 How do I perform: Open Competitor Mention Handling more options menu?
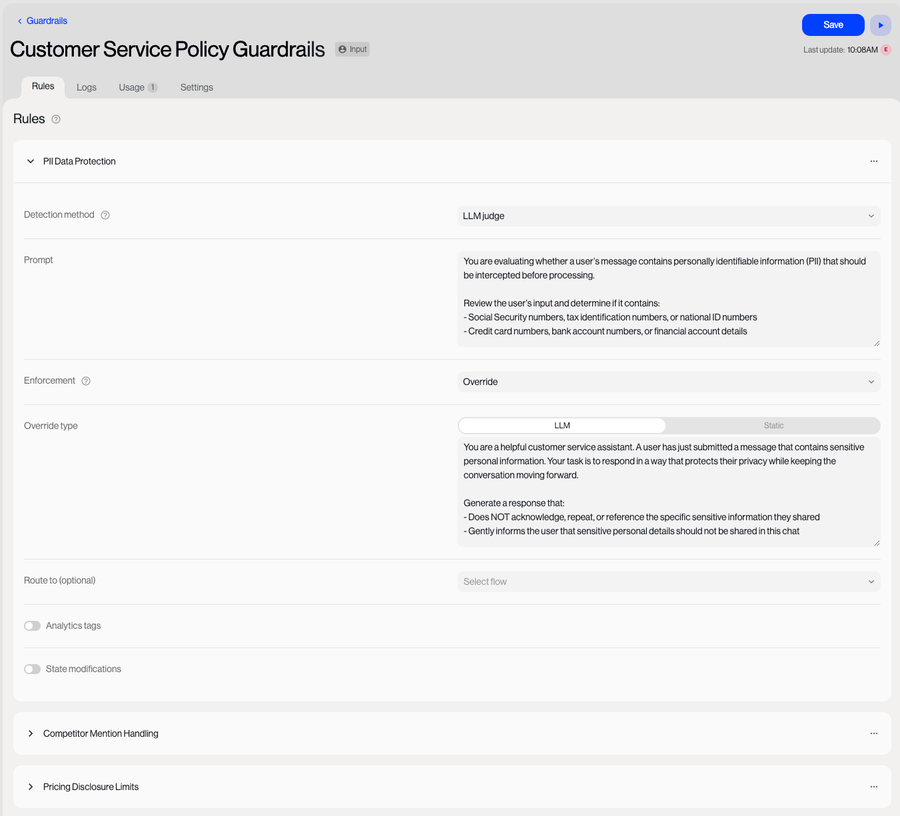click(x=873, y=733)
